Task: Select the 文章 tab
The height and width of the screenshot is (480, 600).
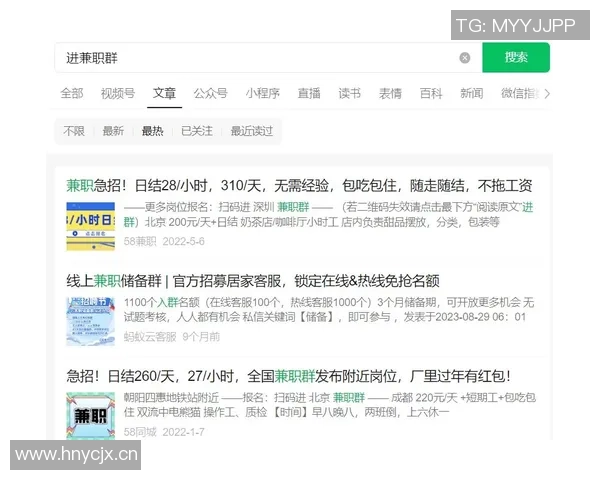Action: 165,93
